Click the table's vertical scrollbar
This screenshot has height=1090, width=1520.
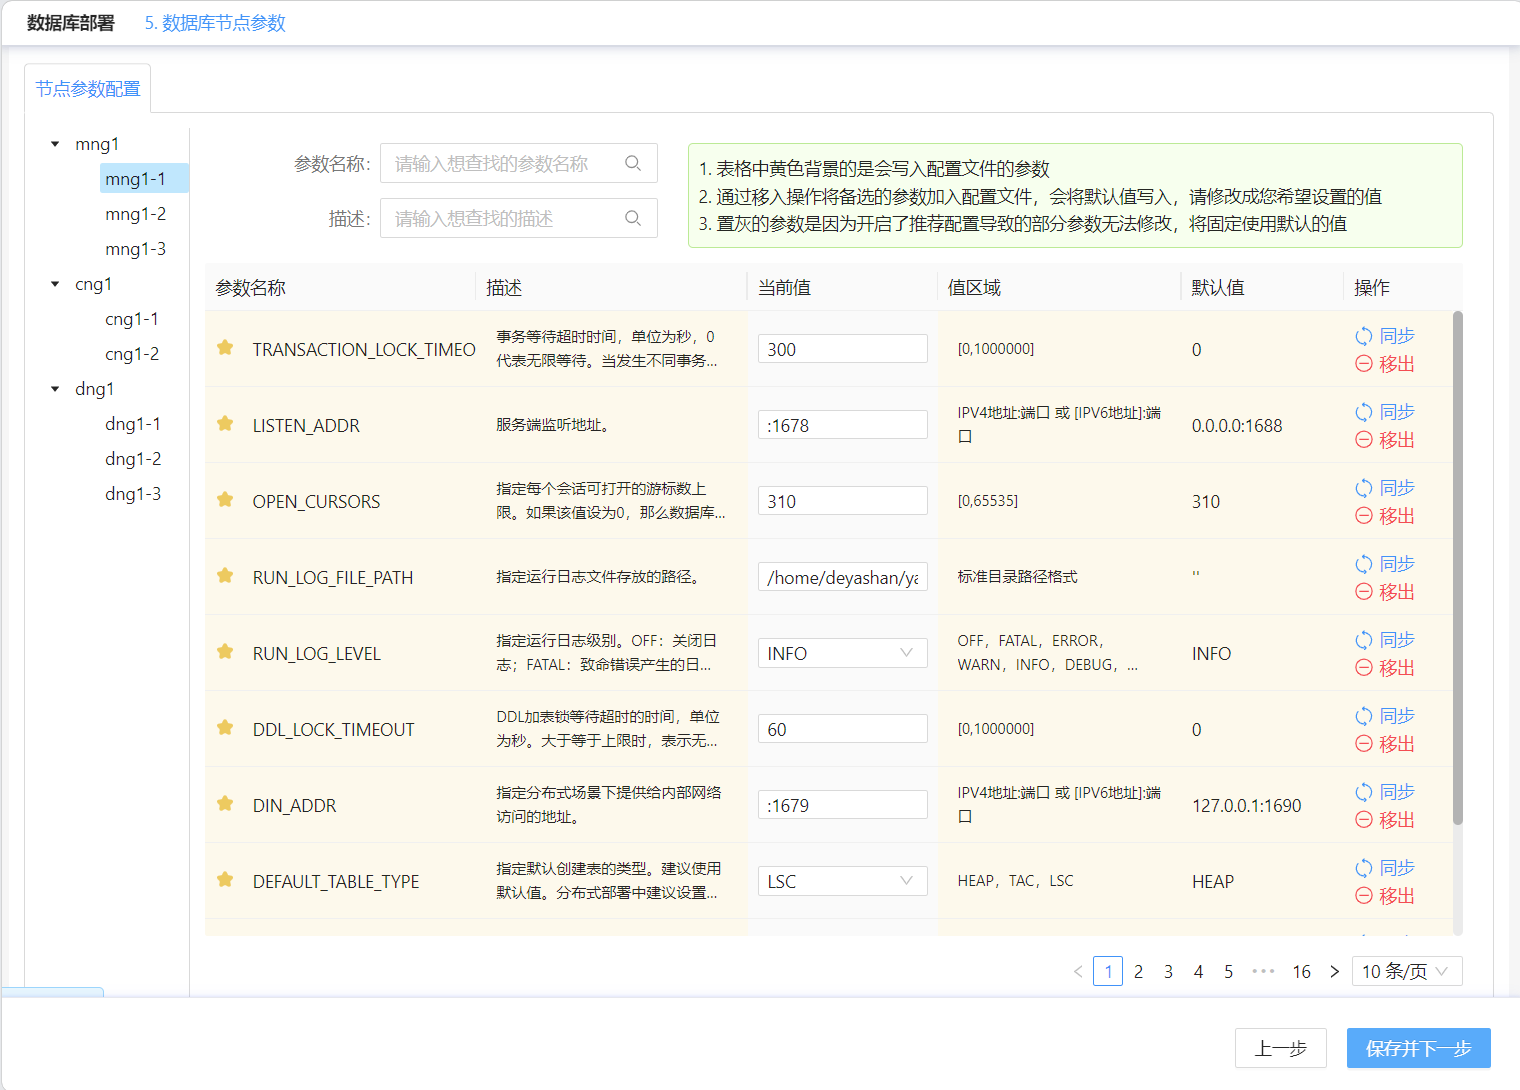point(1457,568)
